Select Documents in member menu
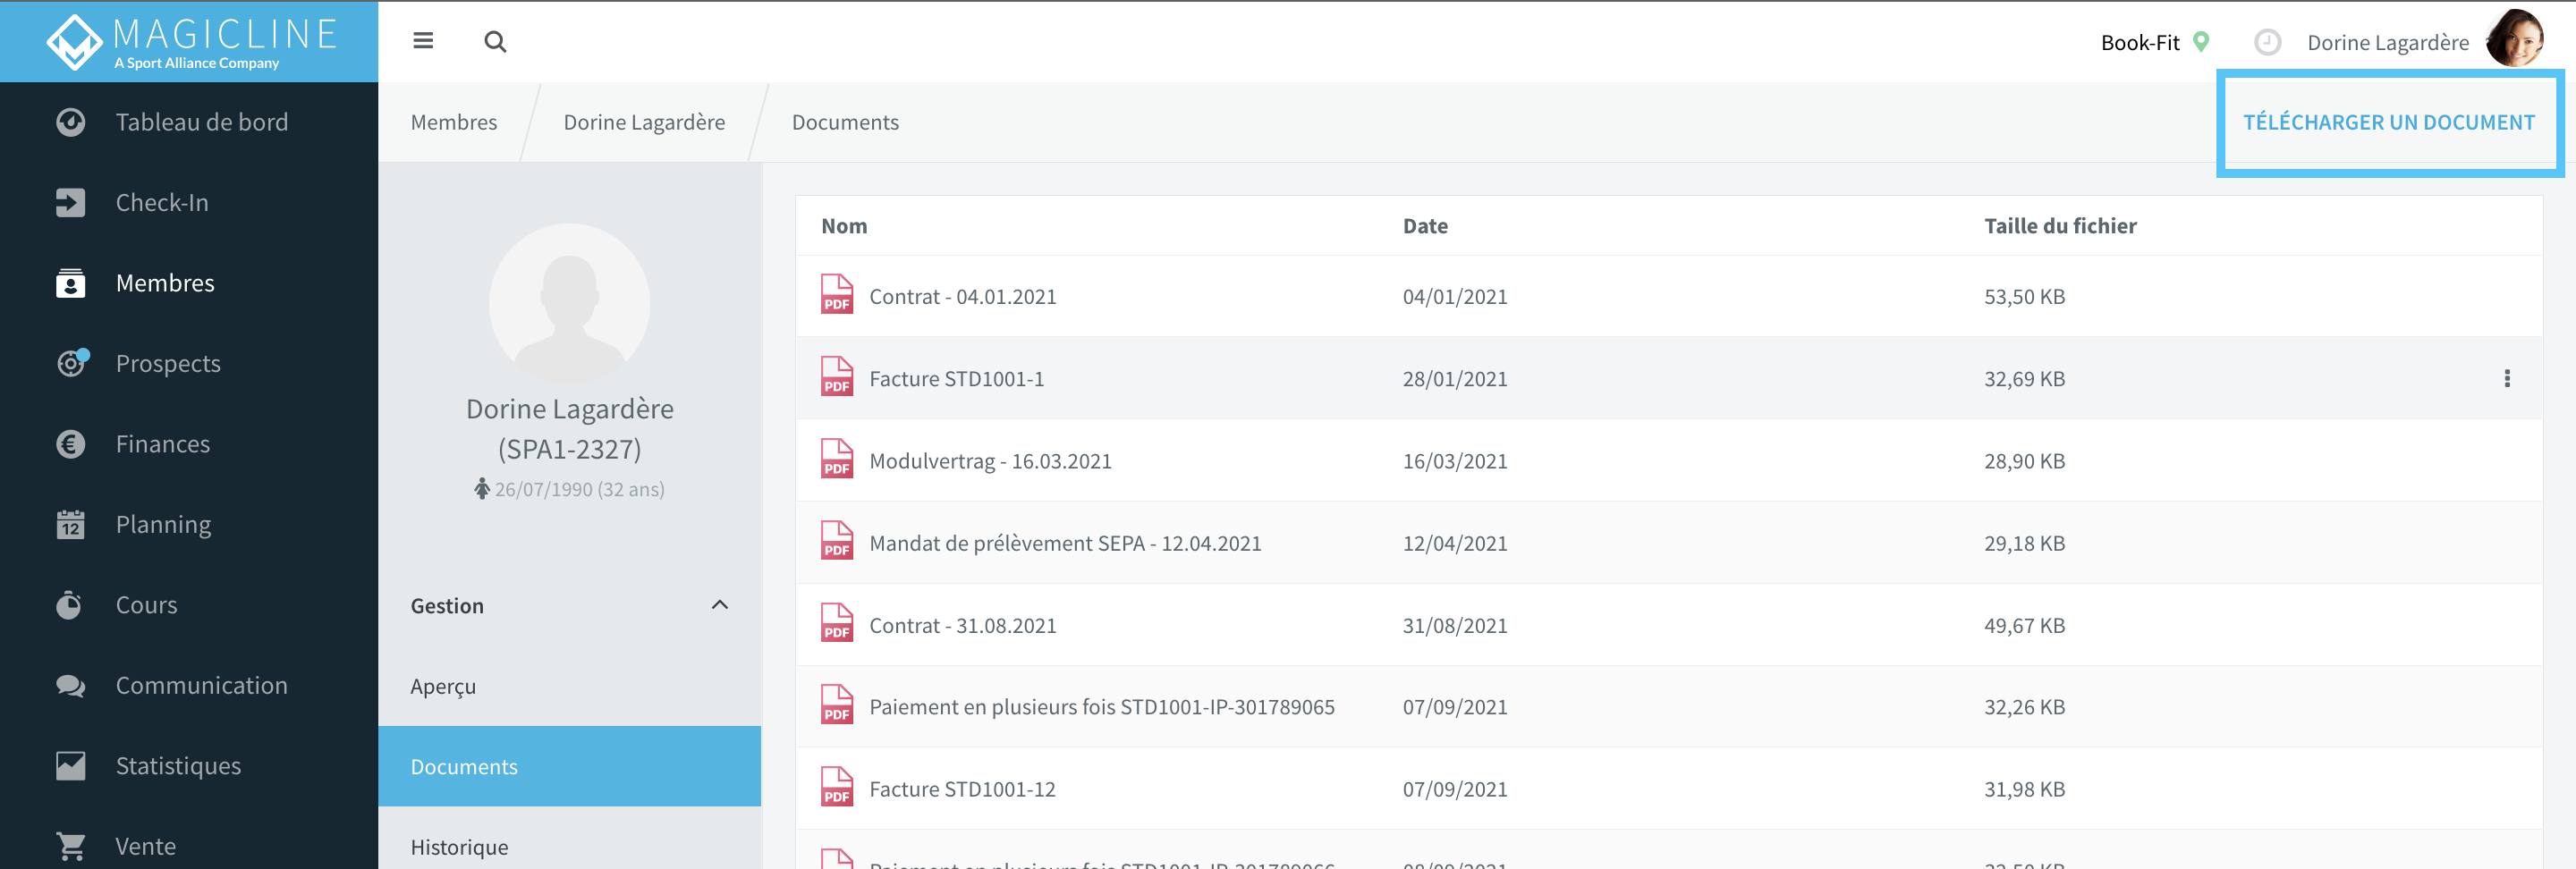 [x=569, y=766]
